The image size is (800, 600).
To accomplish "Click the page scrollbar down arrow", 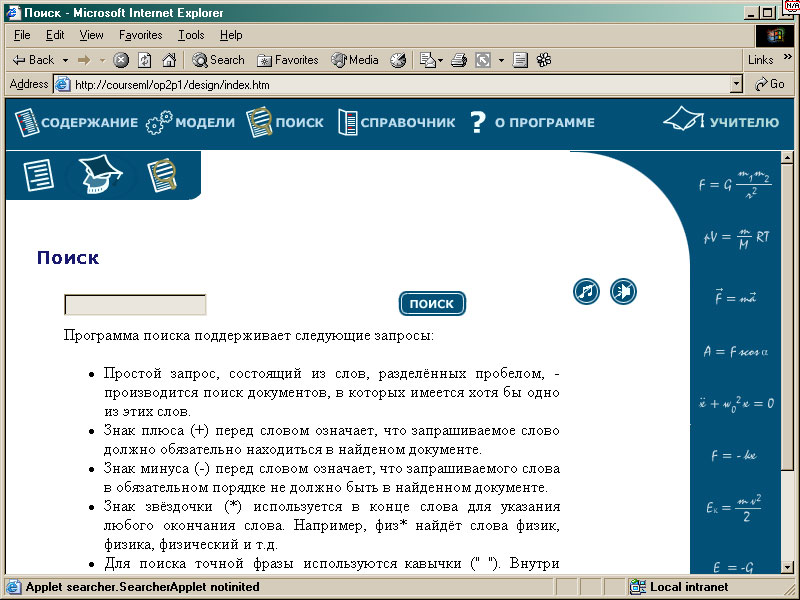I will pyautogui.click(x=787, y=567).
